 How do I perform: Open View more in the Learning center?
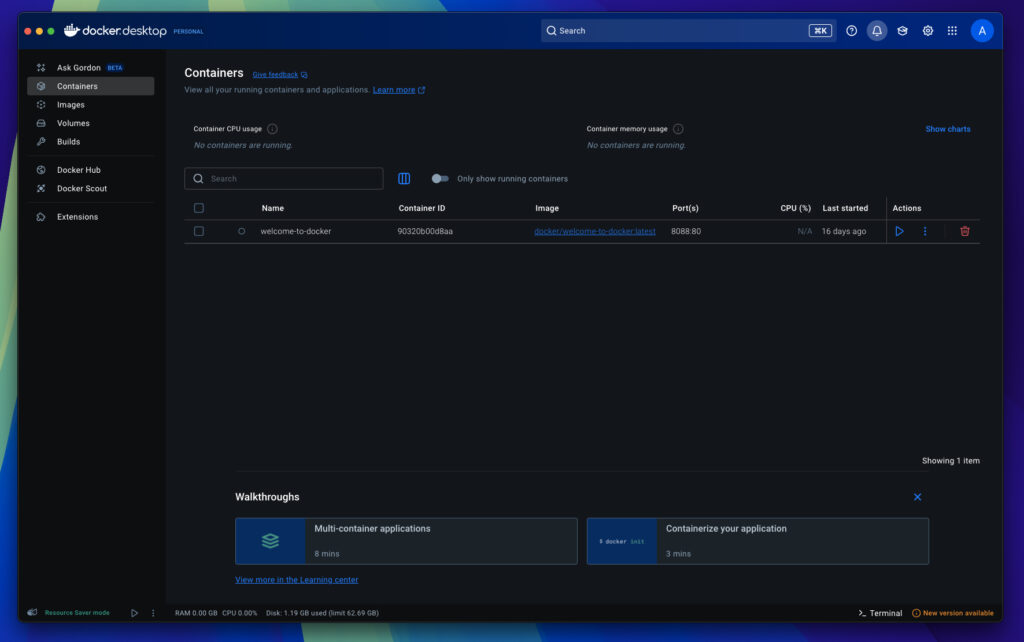pyautogui.click(x=296, y=579)
